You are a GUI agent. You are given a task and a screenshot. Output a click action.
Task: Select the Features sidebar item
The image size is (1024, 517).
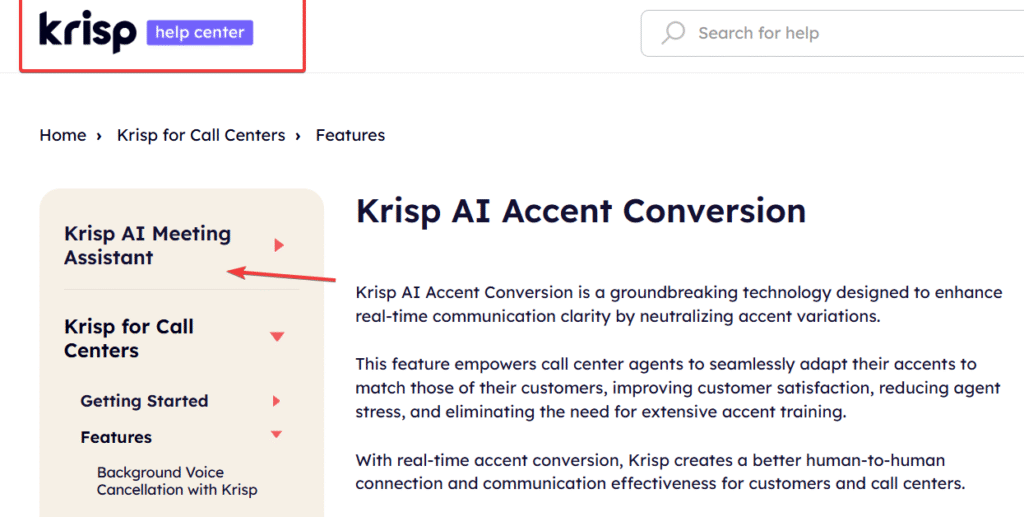pos(116,437)
